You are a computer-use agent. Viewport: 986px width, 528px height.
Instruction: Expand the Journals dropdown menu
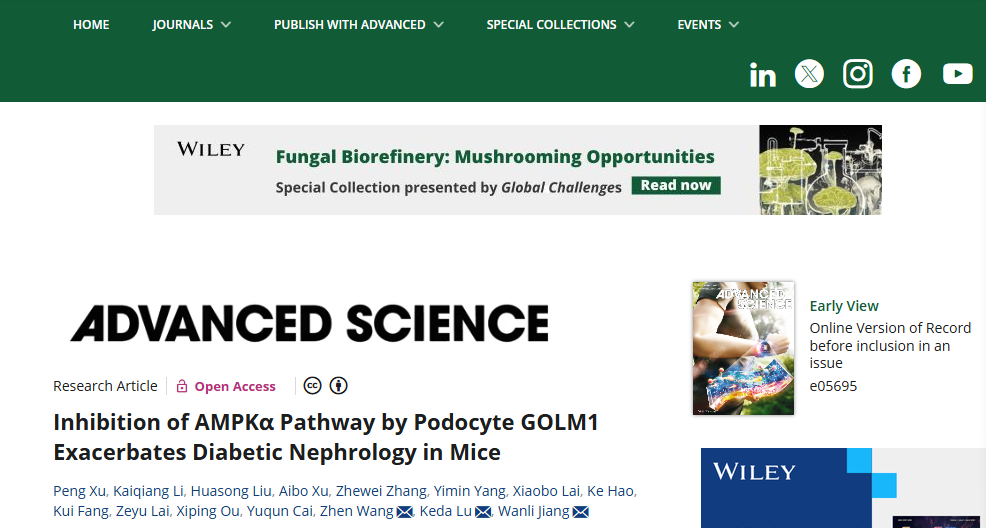(x=192, y=25)
